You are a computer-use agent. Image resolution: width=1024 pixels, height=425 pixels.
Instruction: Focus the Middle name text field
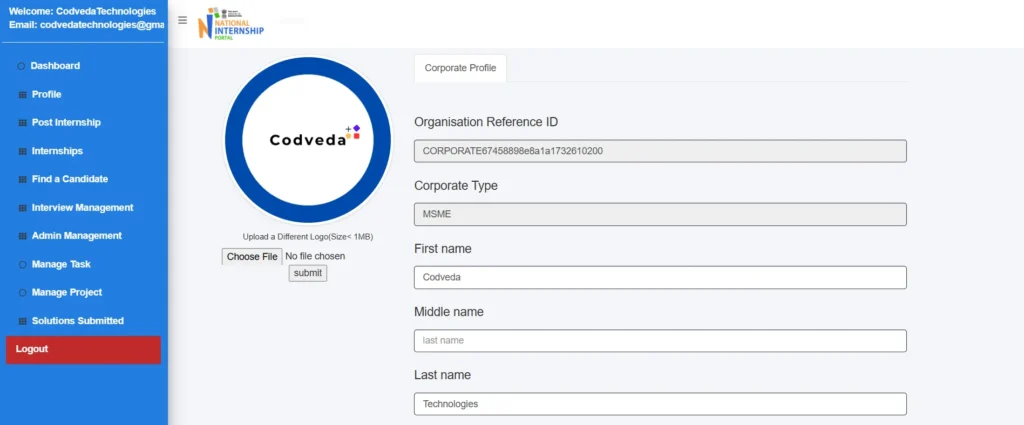click(660, 341)
